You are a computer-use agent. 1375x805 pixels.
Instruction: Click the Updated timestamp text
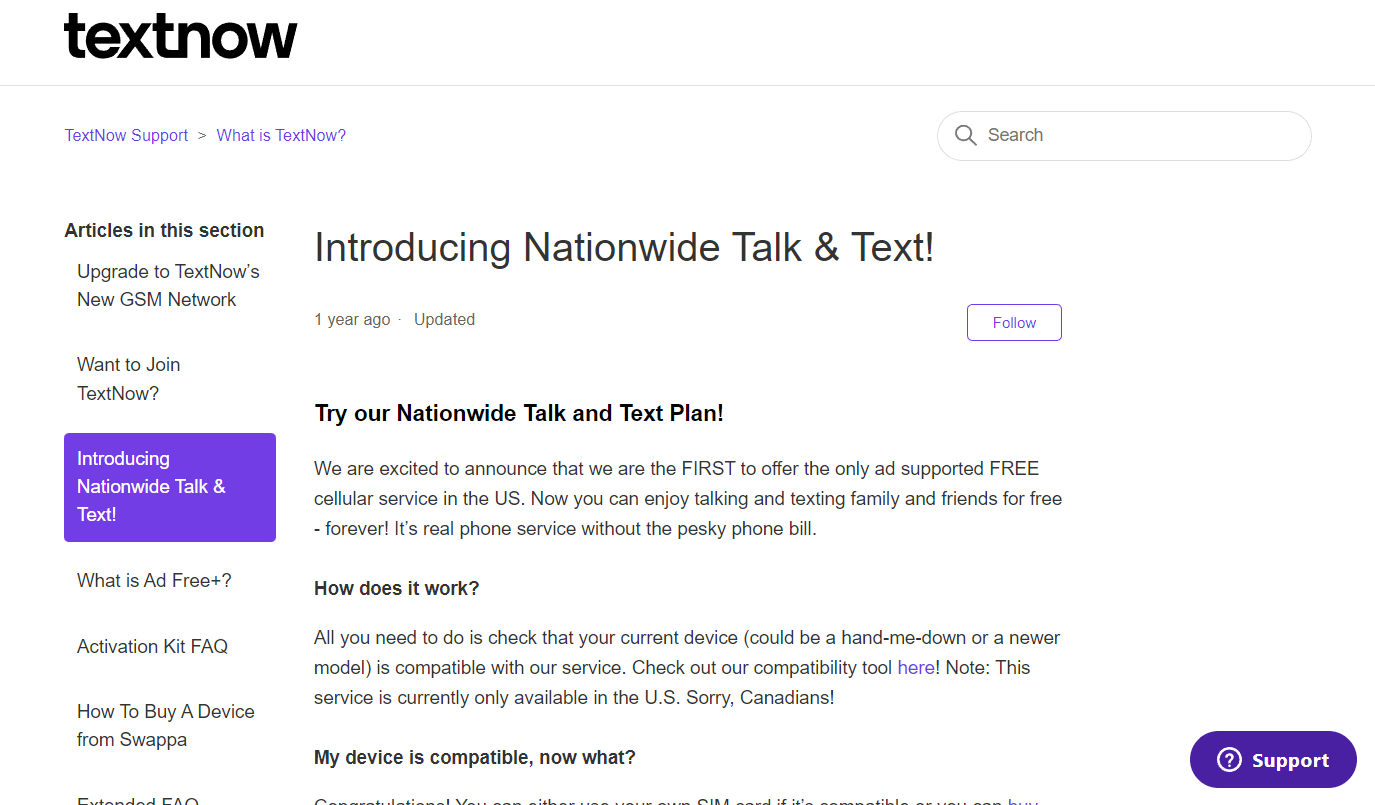pos(444,319)
